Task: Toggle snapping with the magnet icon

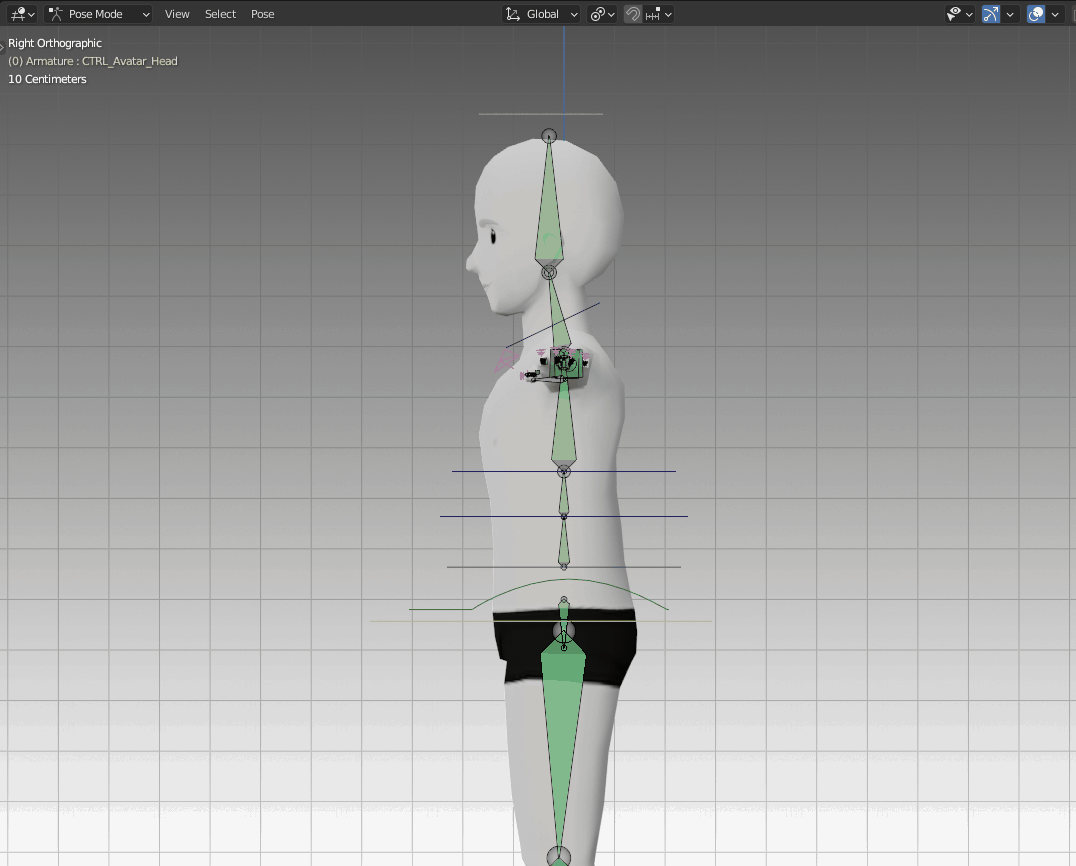Action: click(x=633, y=14)
